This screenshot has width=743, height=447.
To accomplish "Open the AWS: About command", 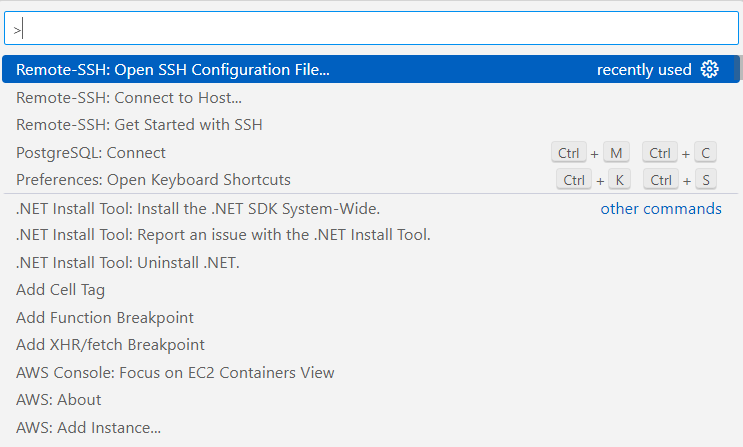I will 371,400.
